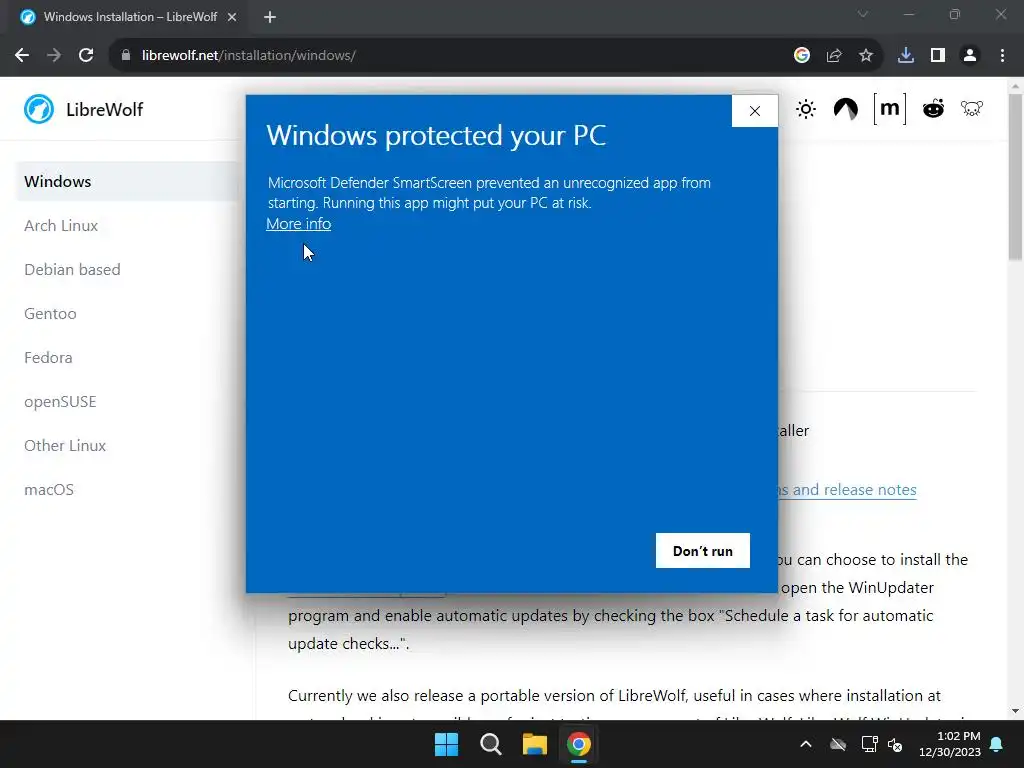Click the site lock icon in address bar
Viewport: 1024px width, 768px height.
click(x=126, y=56)
